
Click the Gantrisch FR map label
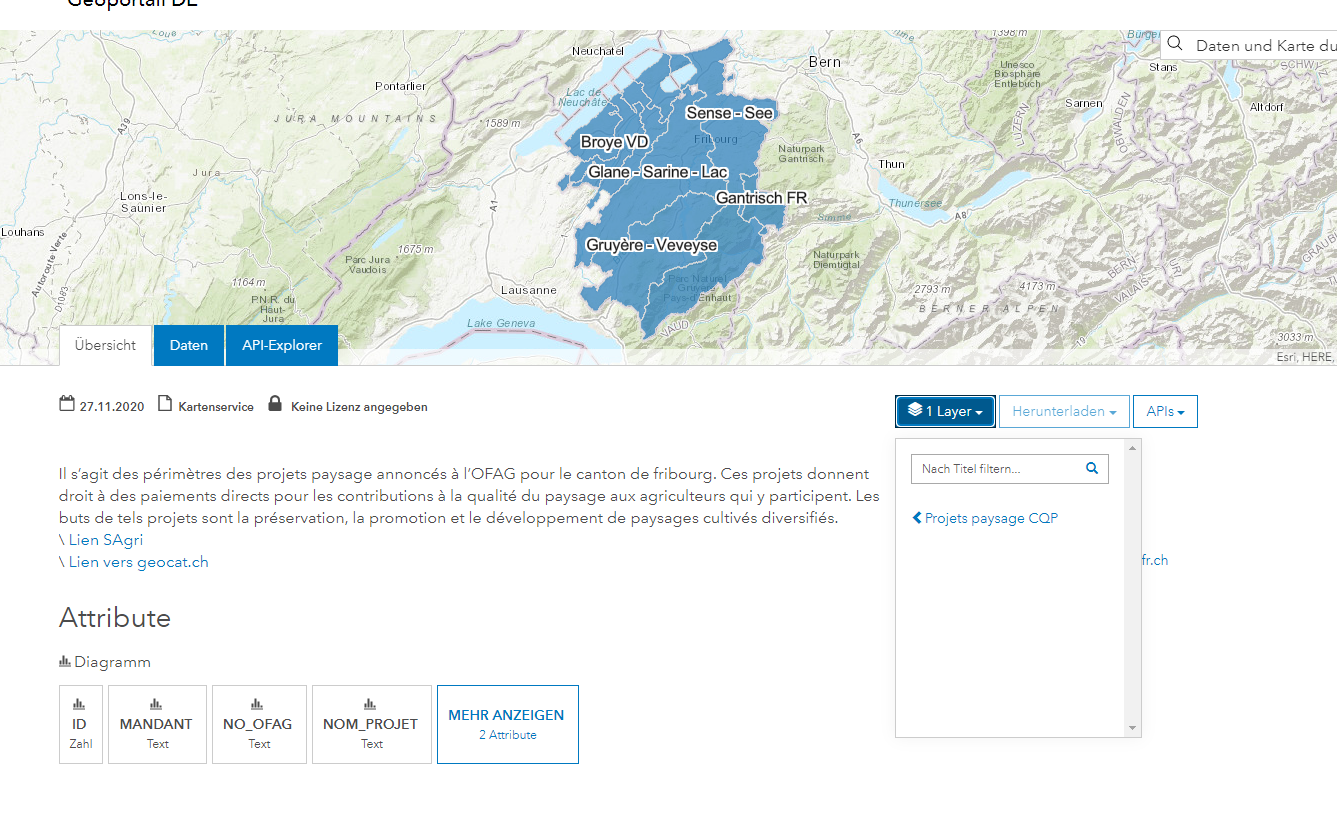pyautogui.click(x=761, y=198)
